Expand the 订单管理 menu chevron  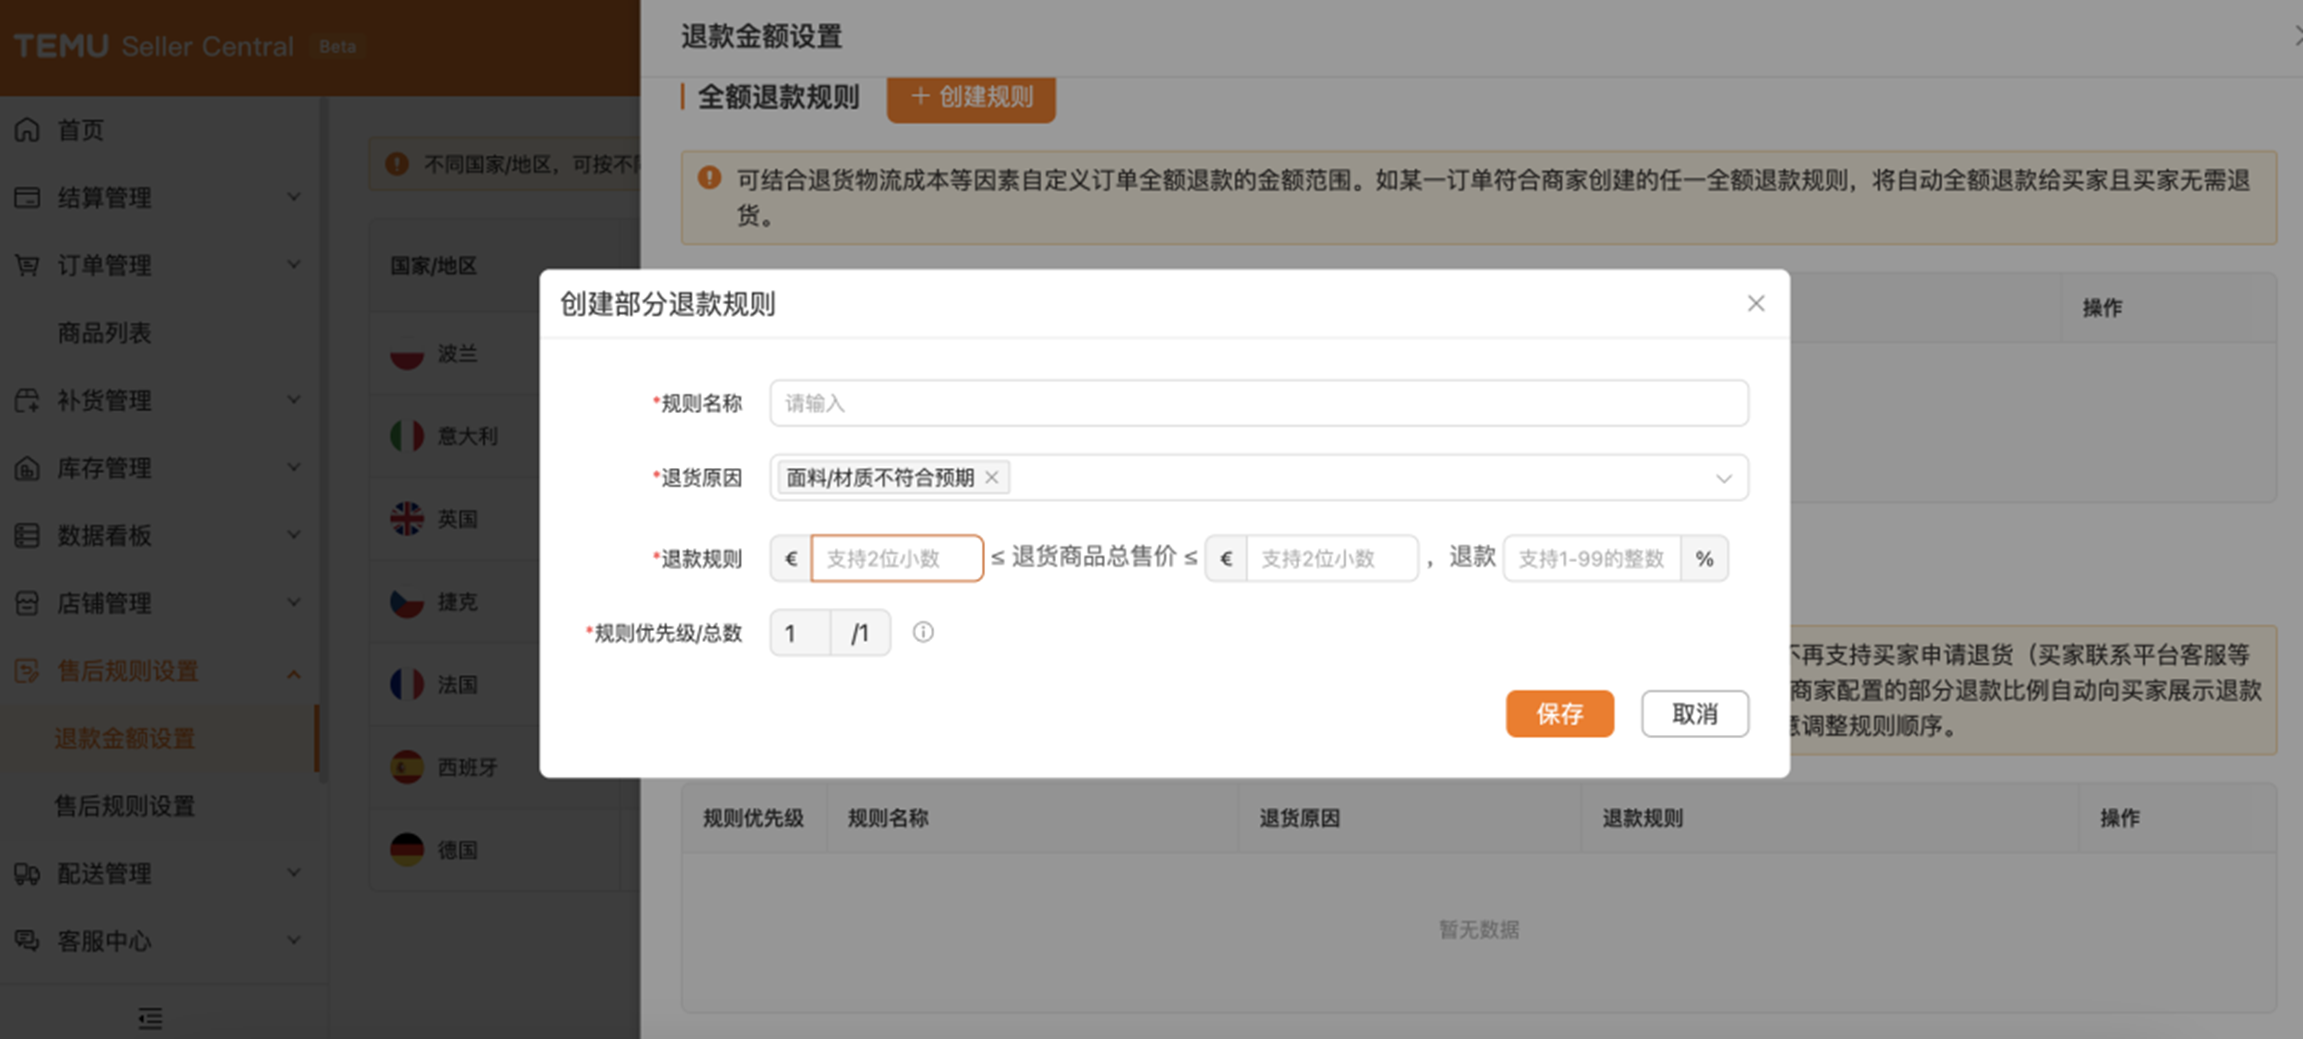(x=293, y=264)
